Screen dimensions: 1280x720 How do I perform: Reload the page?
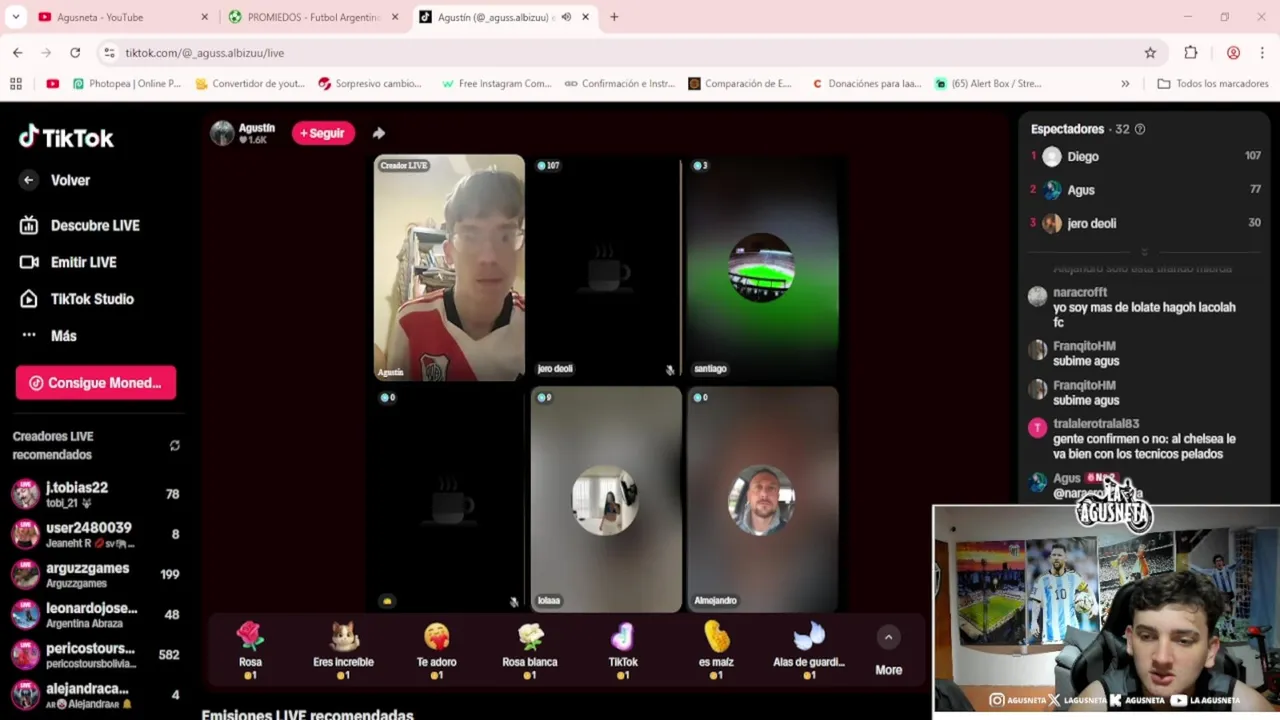point(75,53)
